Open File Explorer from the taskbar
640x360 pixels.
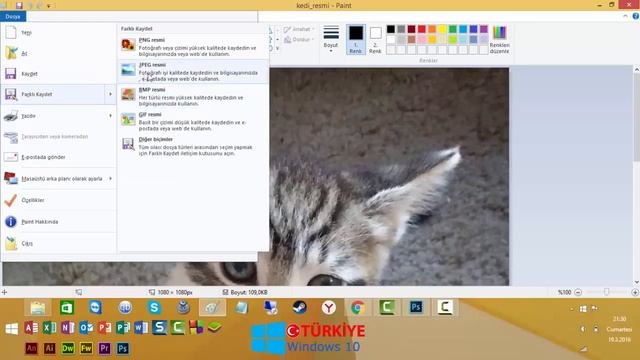tap(38, 307)
